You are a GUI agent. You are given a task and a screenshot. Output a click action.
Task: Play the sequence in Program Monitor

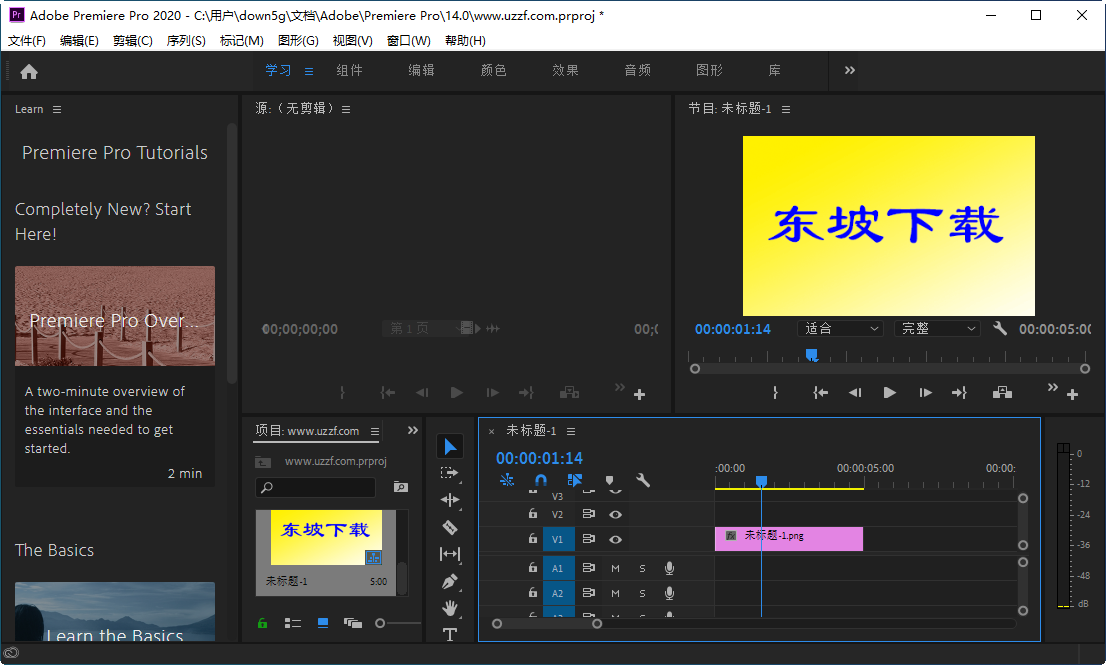(x=889, y=393)
